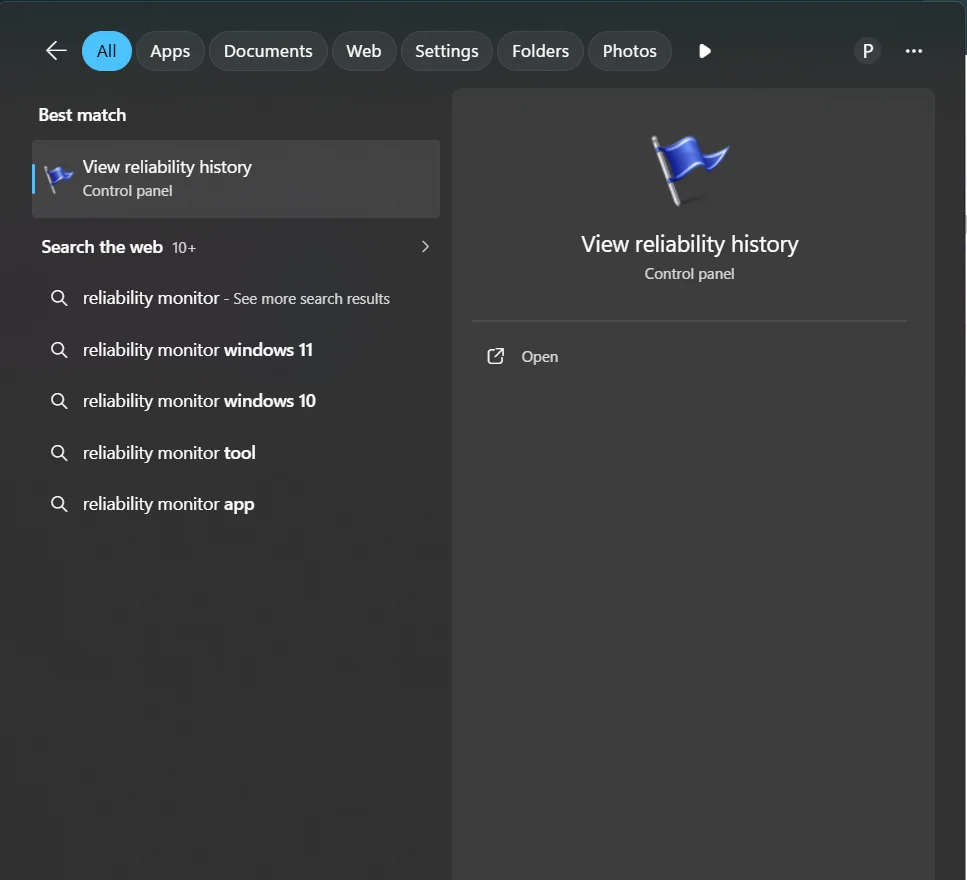Click search icon beside reliability monitor windows 10
The image size is (967, 880).
pos(59,401)
